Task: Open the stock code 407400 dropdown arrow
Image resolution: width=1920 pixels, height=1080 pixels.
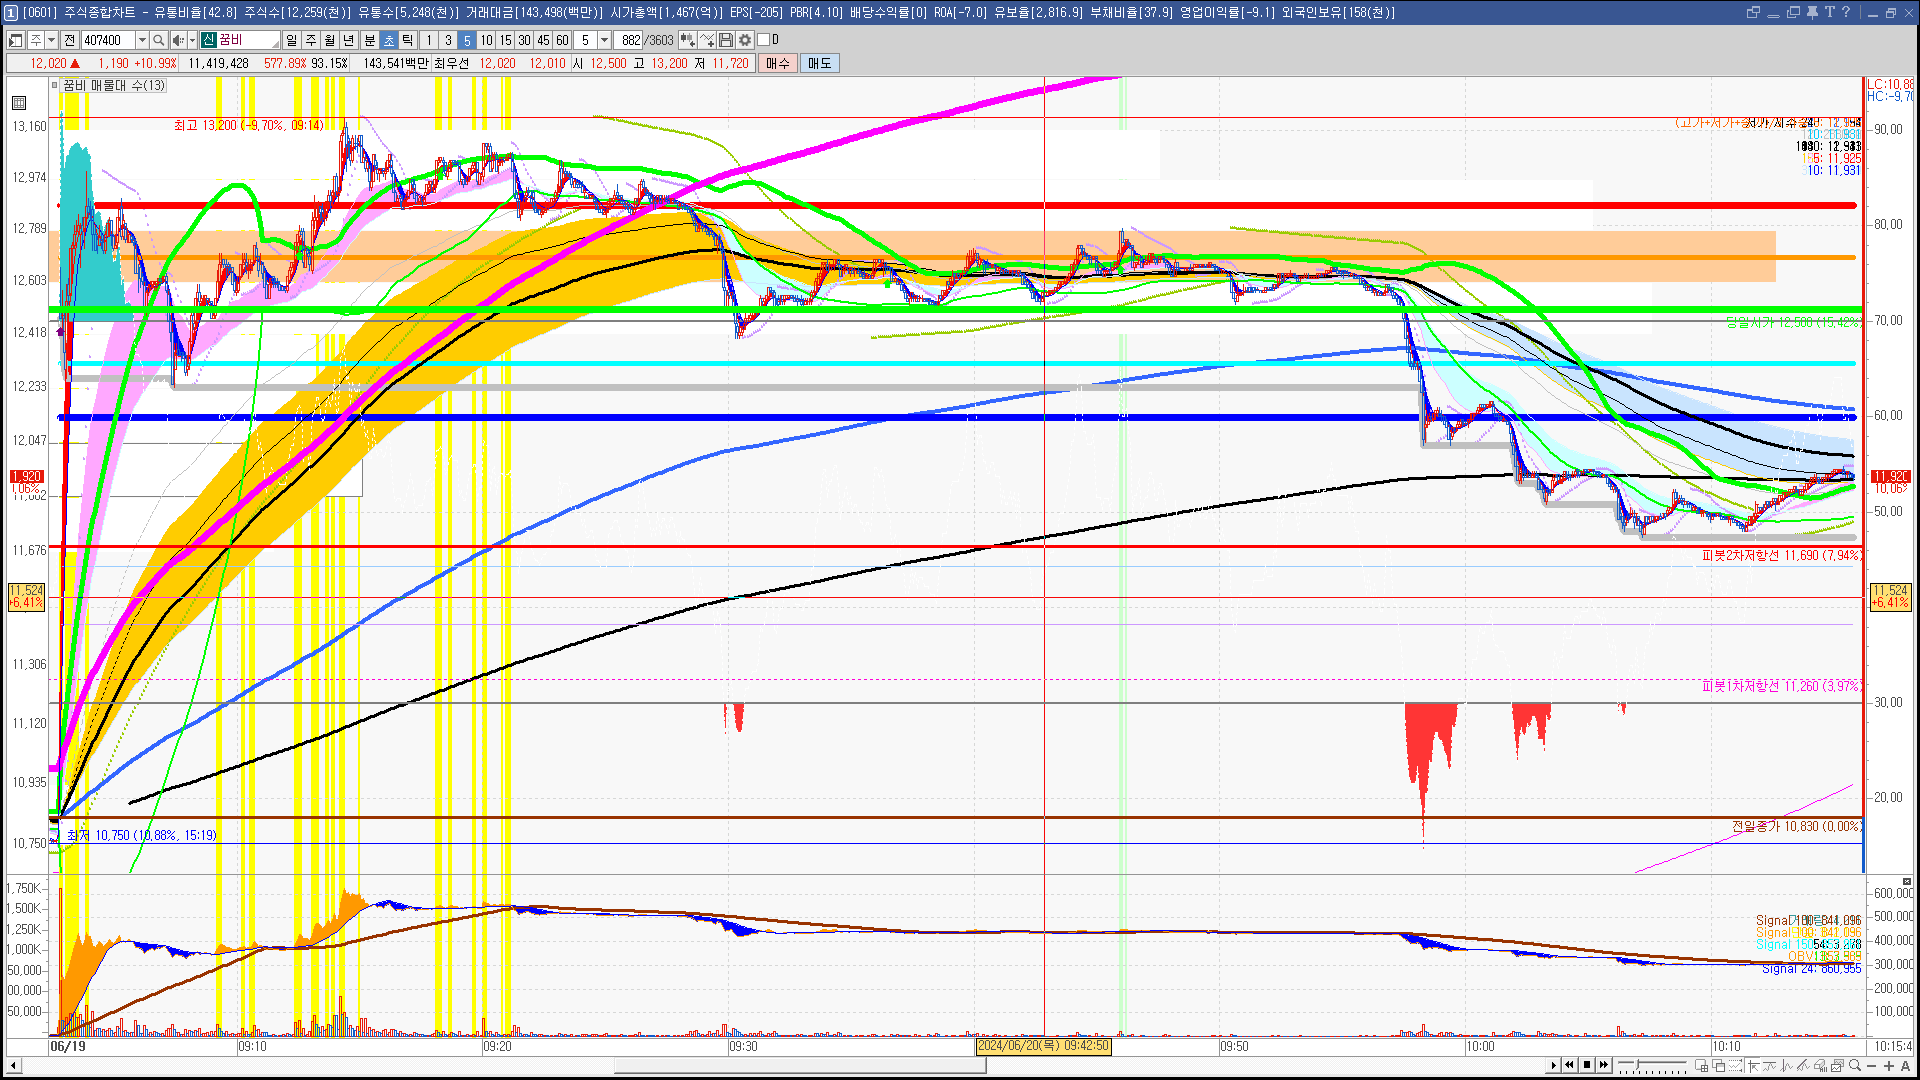Action: [x=142, y=40]
